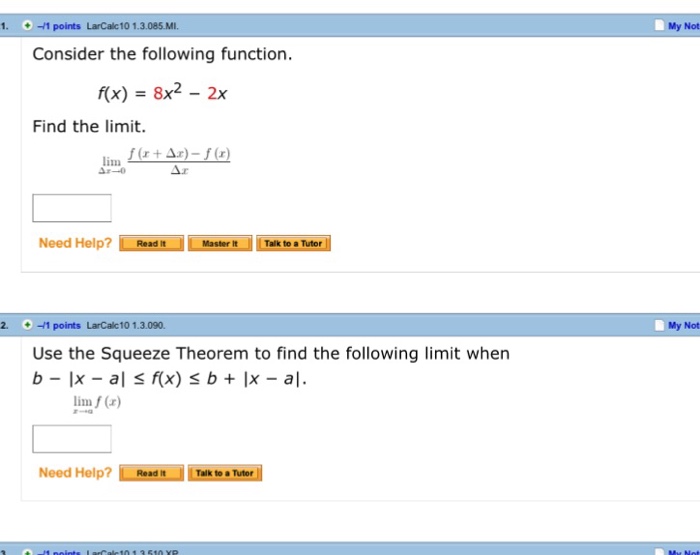
Task: Click the answer box for question 1
Action: click(x=72, y=208)
